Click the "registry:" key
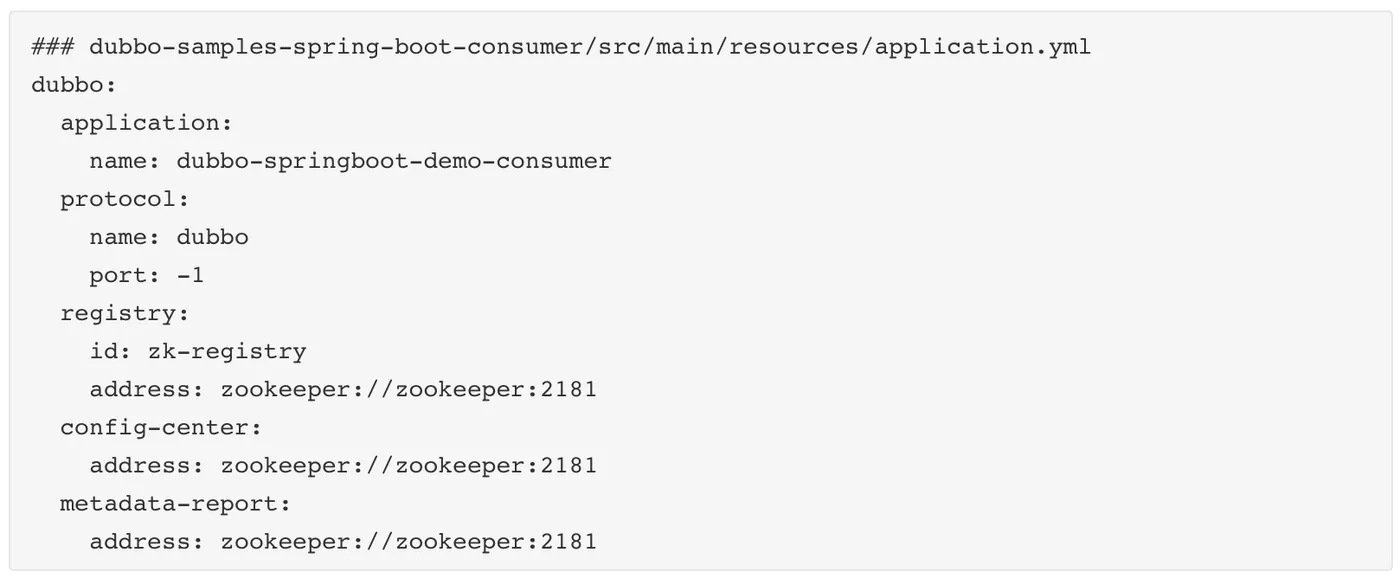Viewport: 1400px width, 578px height. point(124,313)
